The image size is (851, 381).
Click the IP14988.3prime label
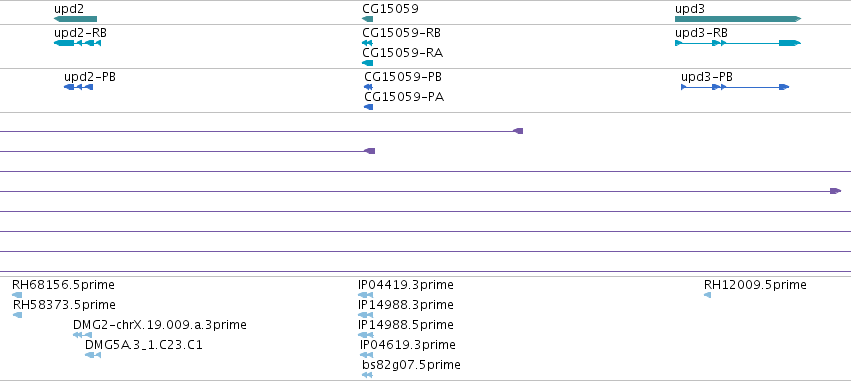point(405,304)
